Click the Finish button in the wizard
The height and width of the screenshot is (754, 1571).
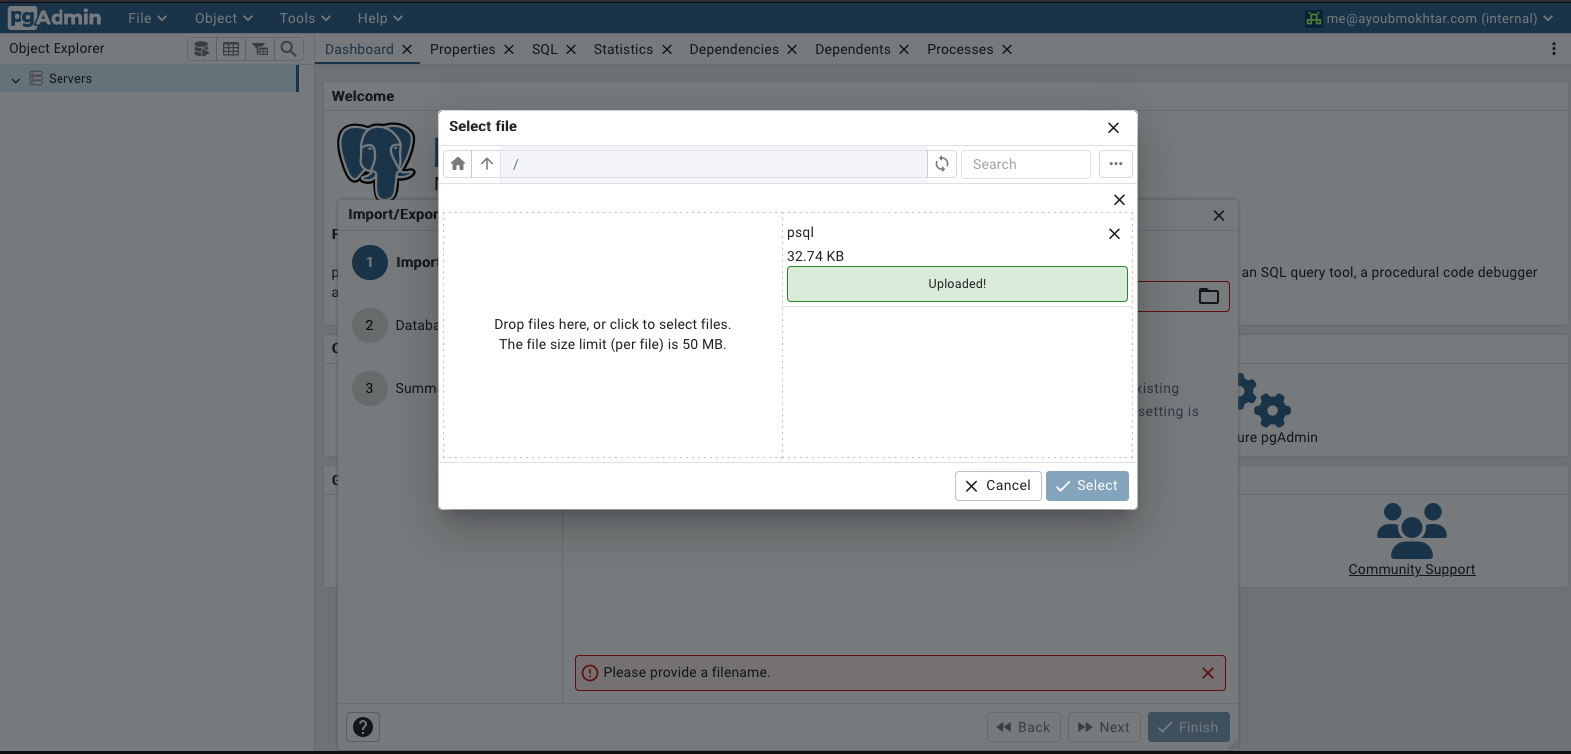1189,727
